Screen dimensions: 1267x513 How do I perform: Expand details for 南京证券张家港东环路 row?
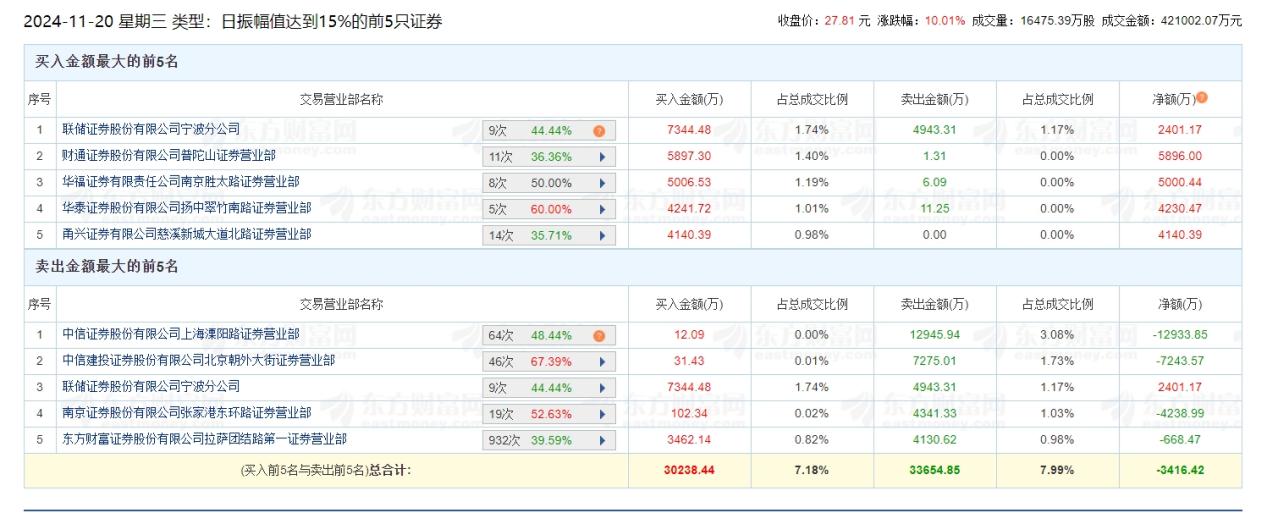602,413
